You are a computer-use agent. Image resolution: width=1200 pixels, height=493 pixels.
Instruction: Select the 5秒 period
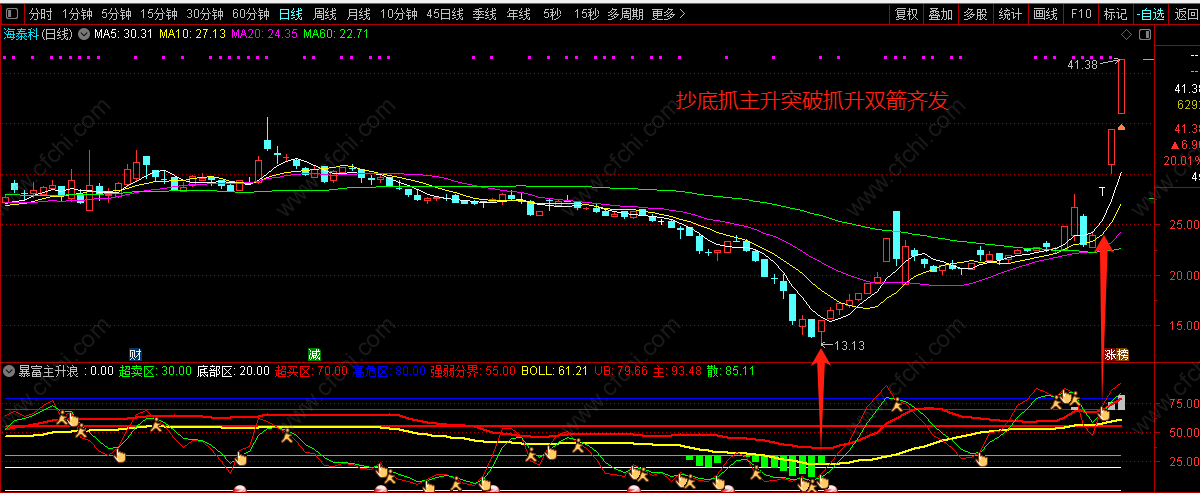click(x=552, y=14)
